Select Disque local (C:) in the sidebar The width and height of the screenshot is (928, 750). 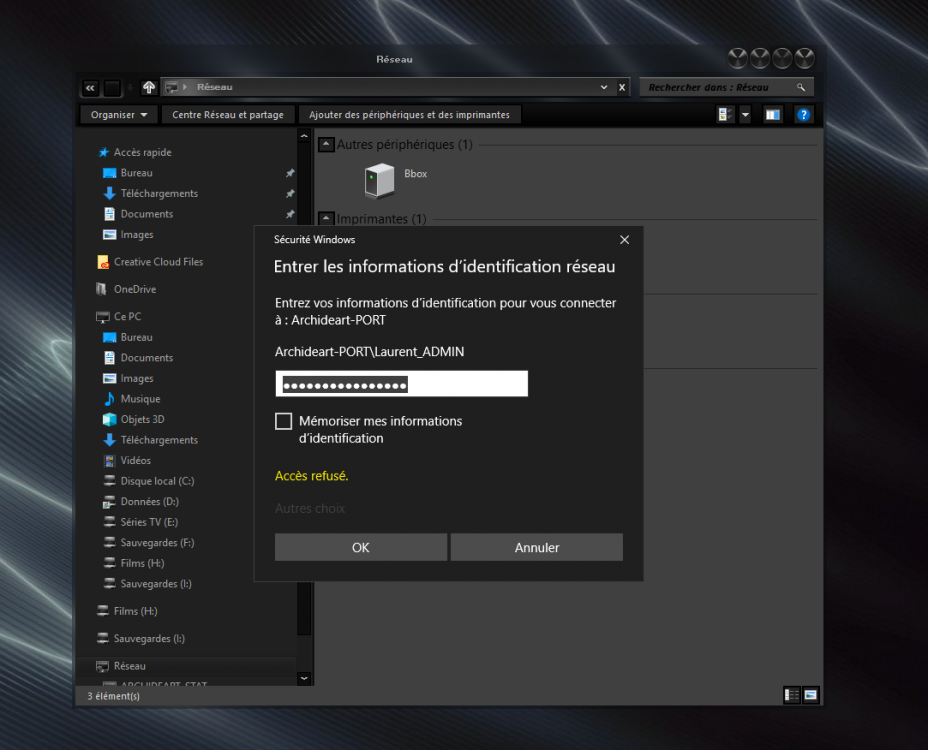click(157, 481)
